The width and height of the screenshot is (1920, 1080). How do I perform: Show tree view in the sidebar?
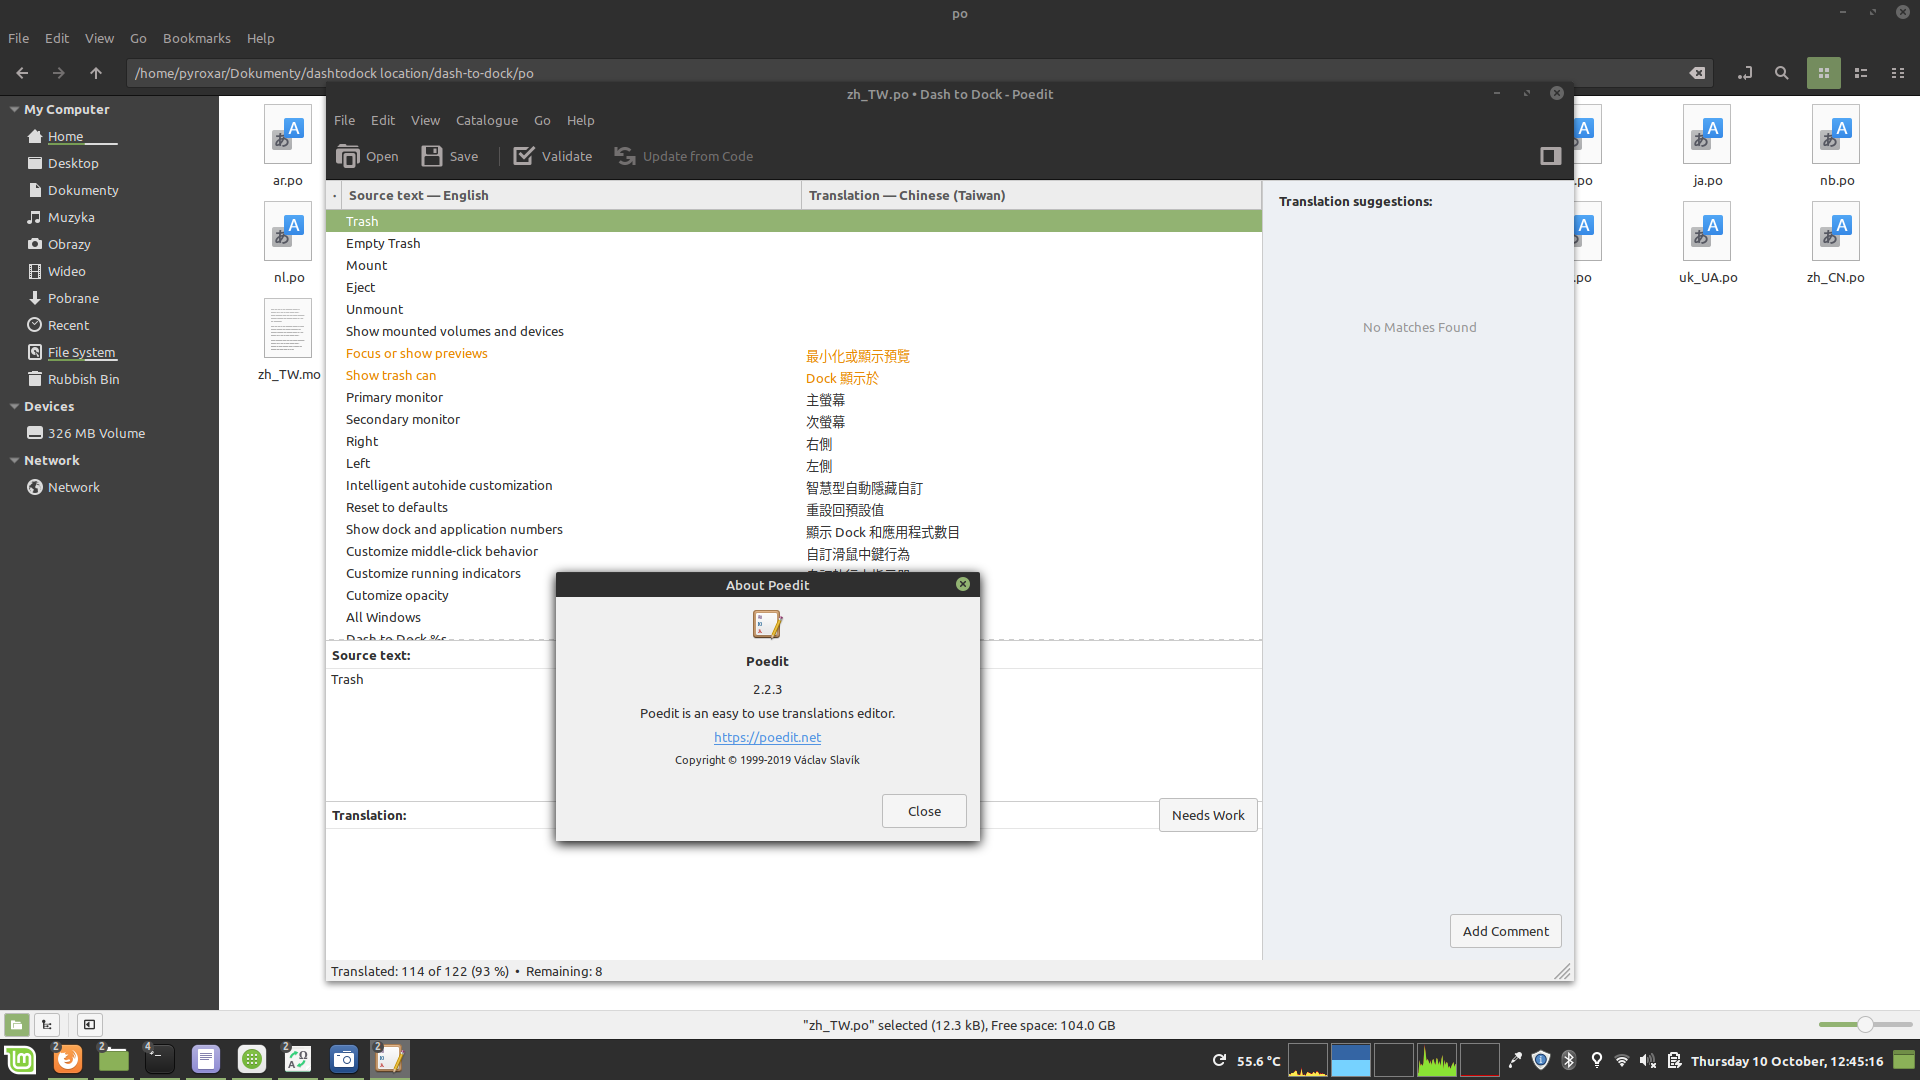[47, 1025]
